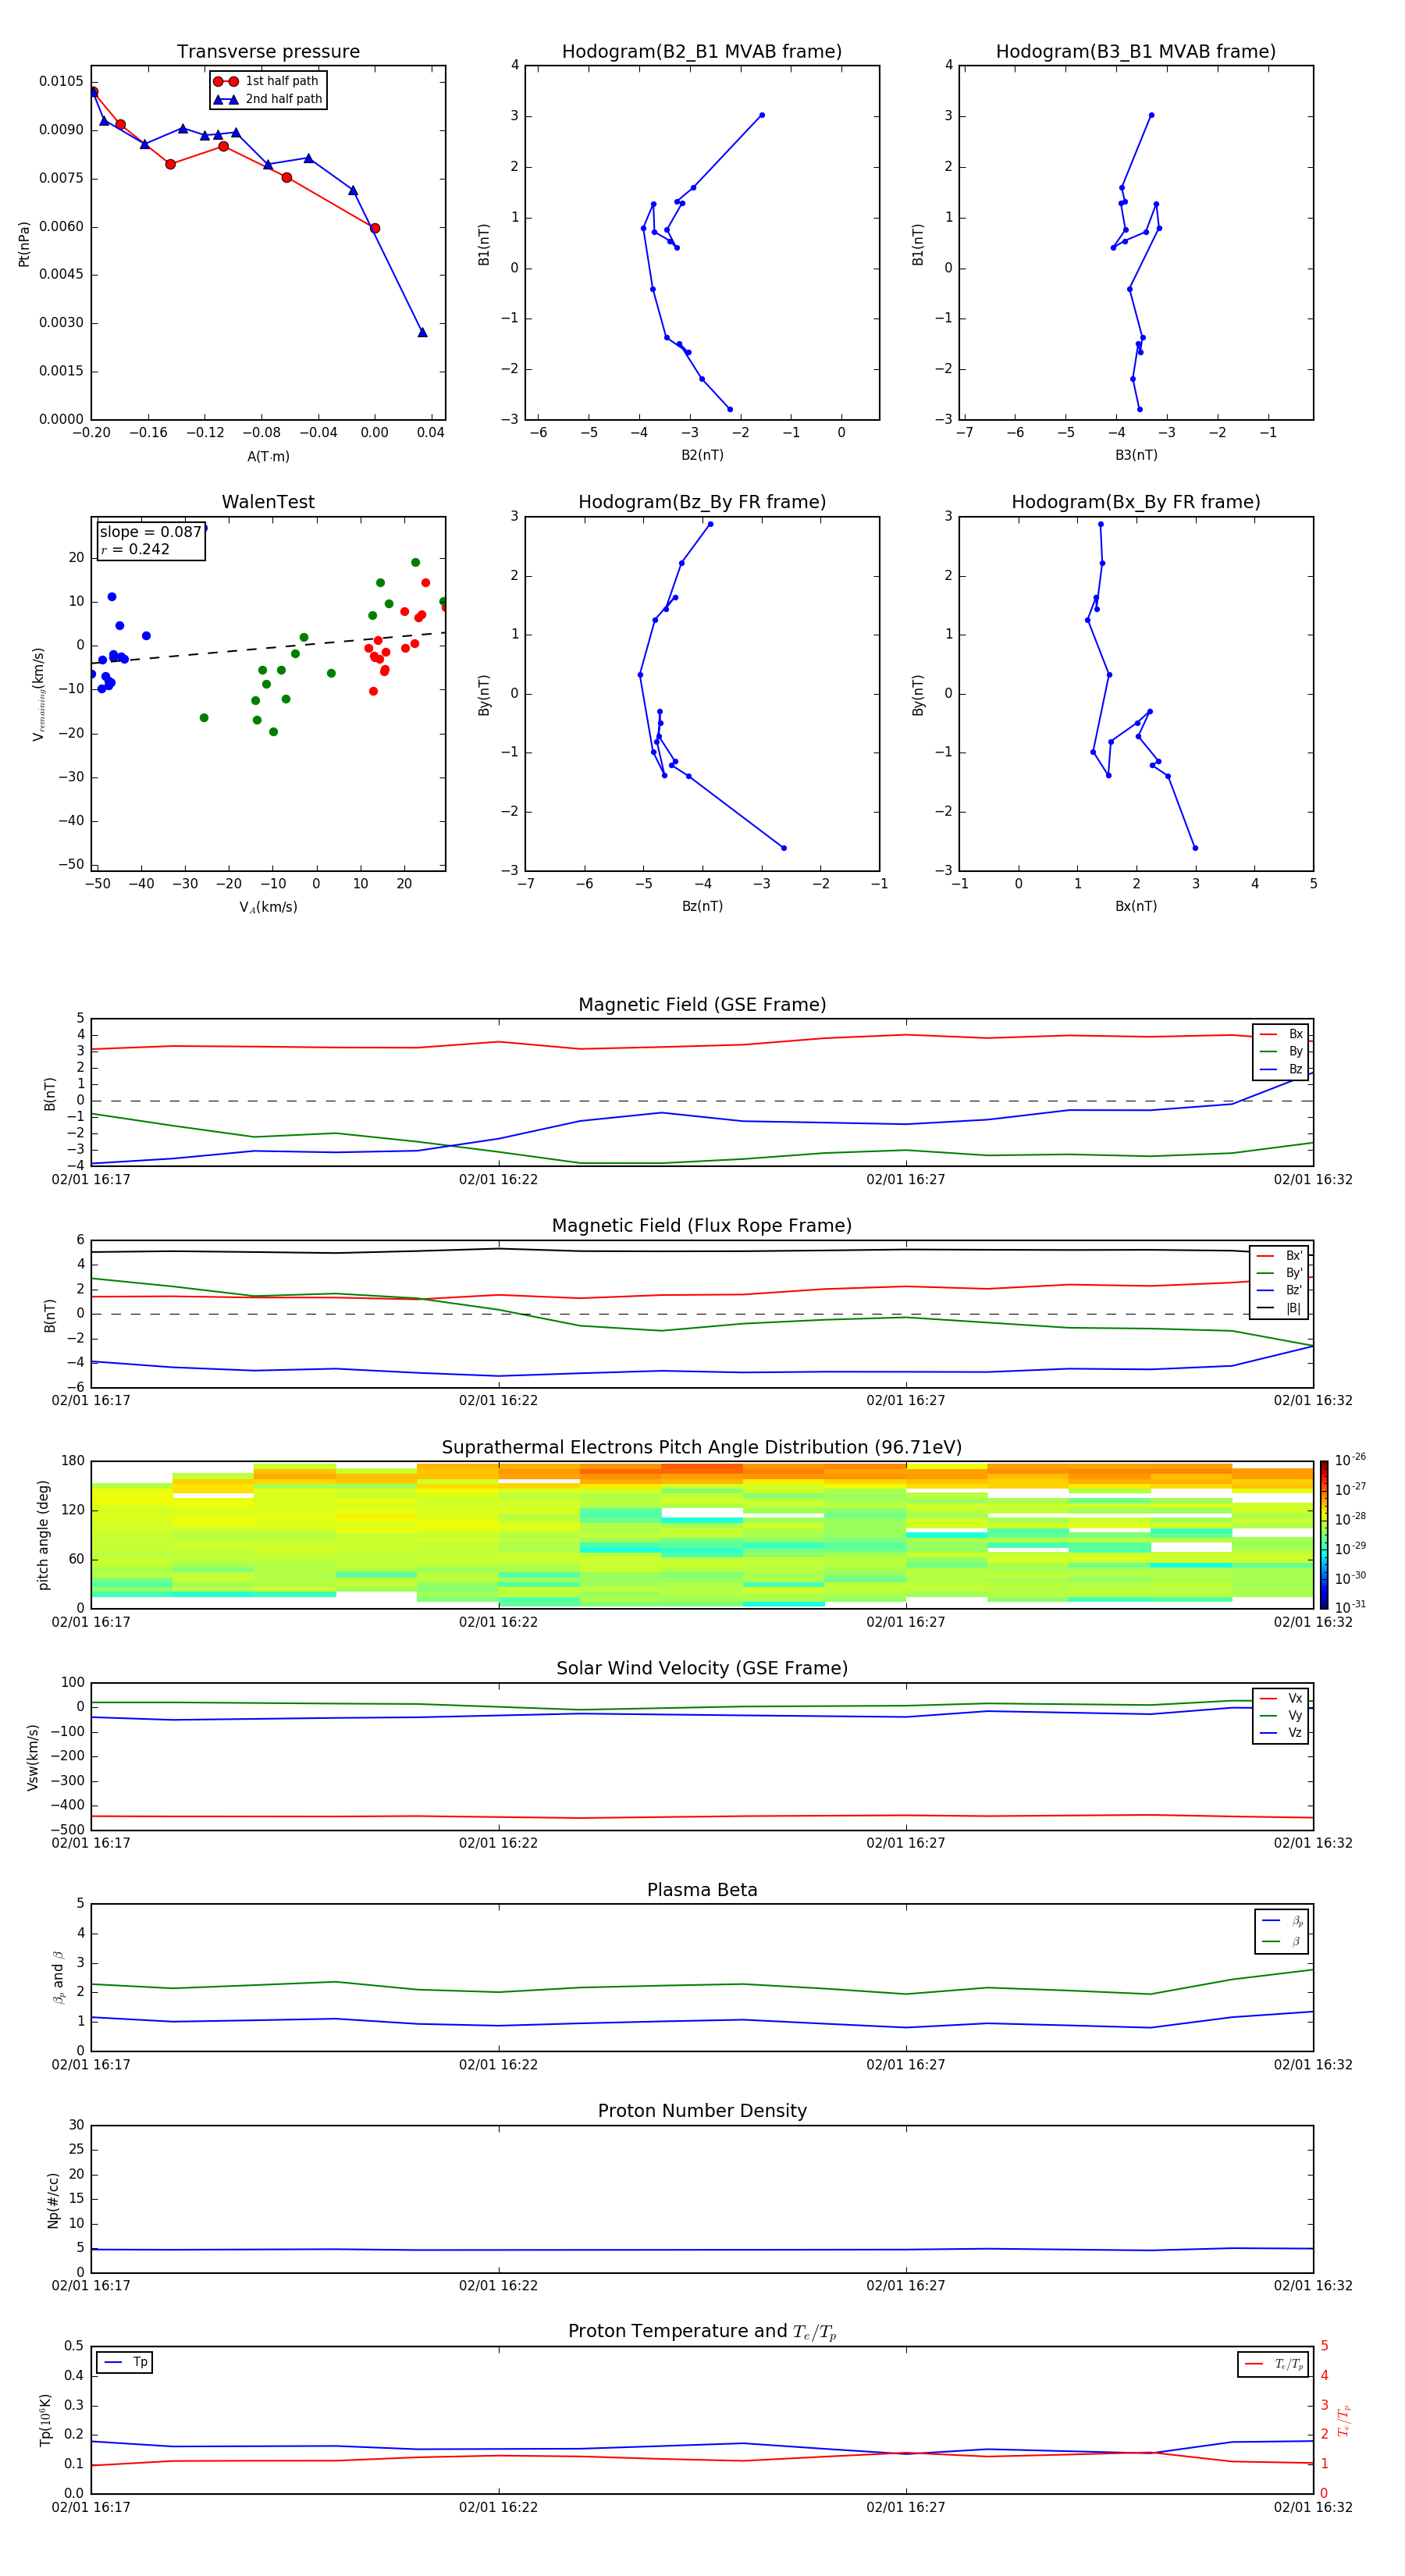Click the '02/01 16:27' tick under Plasma Beta plot
The height and width of the screenshot is (2576, 1405).
pos(906,2065)
